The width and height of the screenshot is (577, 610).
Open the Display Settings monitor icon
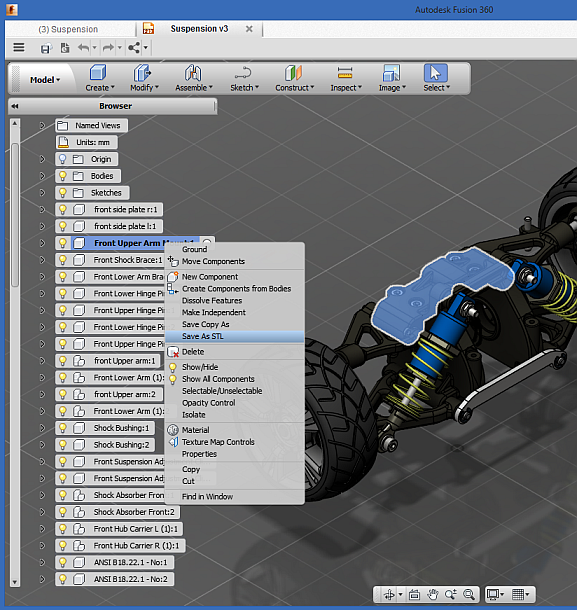[x=493, y=594]
